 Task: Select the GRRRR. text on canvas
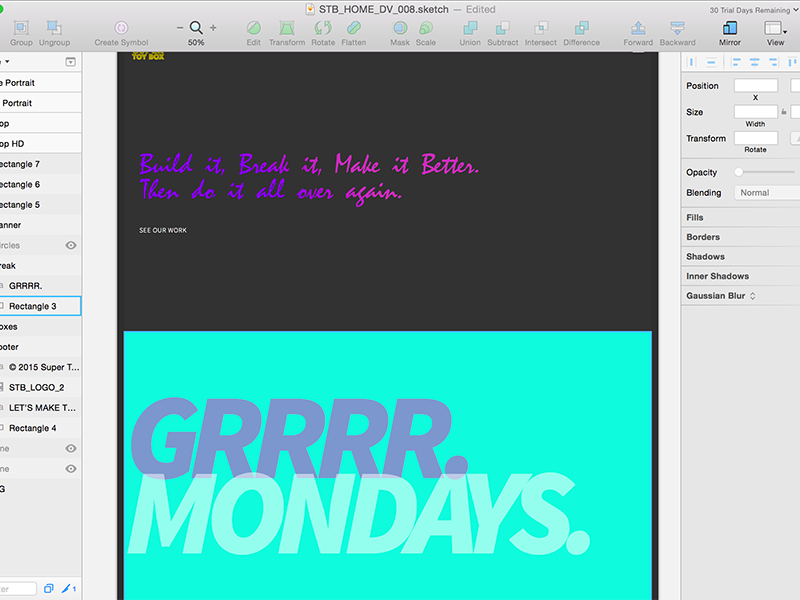point(299,437)
